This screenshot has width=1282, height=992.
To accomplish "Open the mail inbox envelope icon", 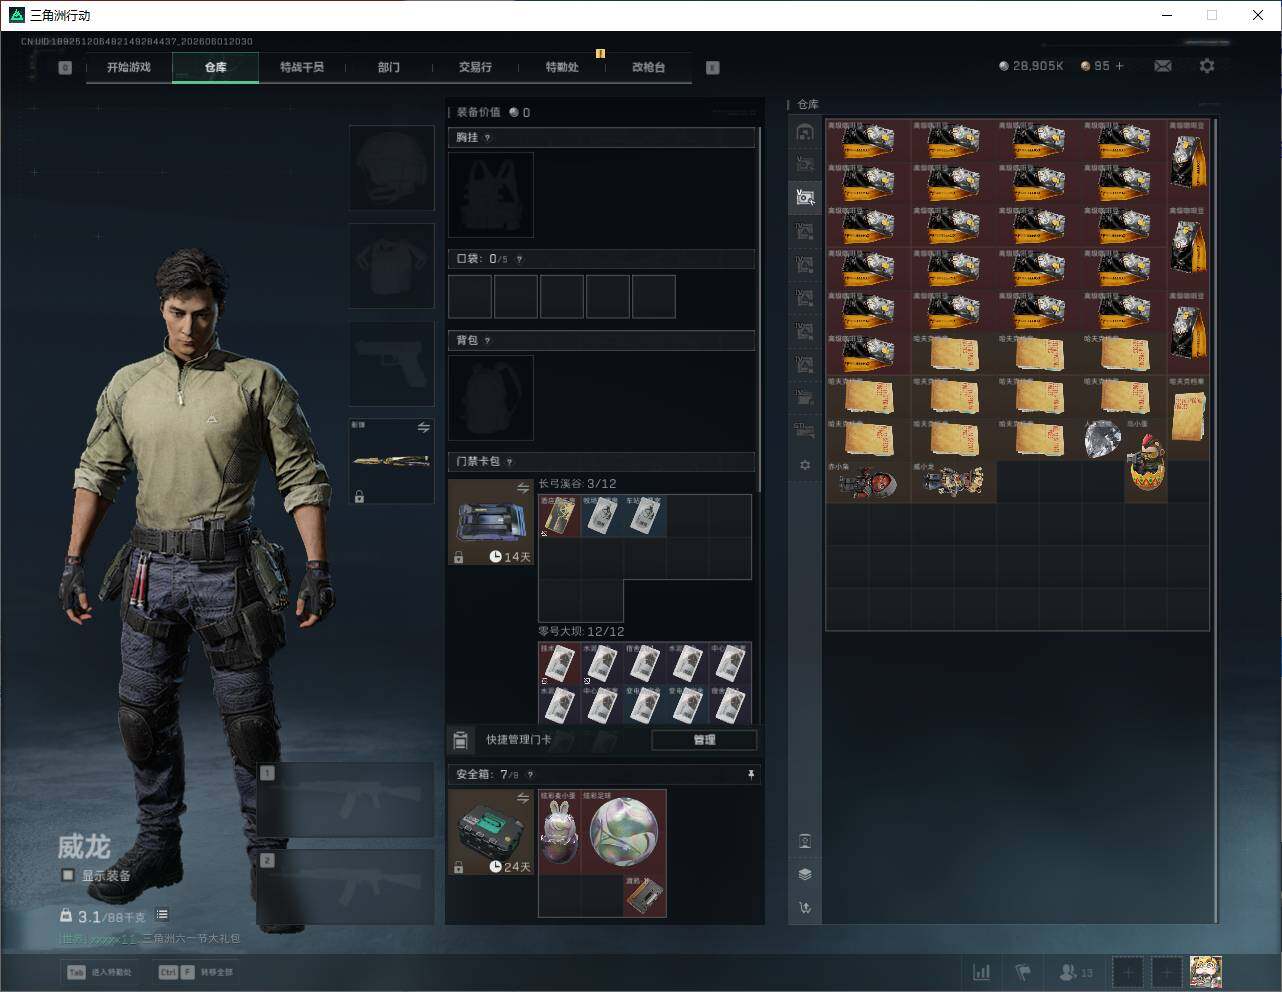I will tap(1163, 66).
